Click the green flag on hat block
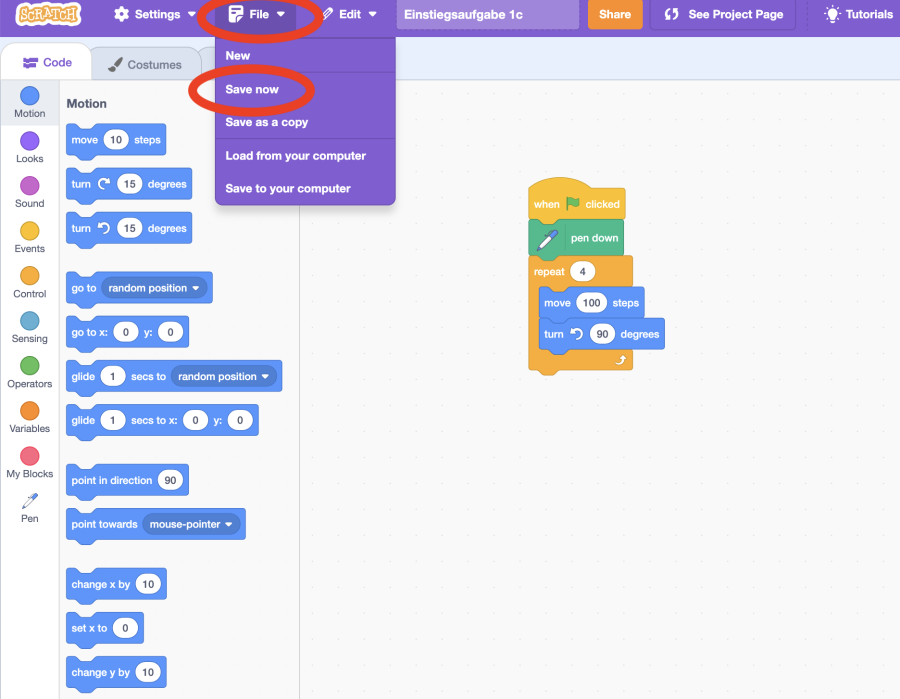 573,203
